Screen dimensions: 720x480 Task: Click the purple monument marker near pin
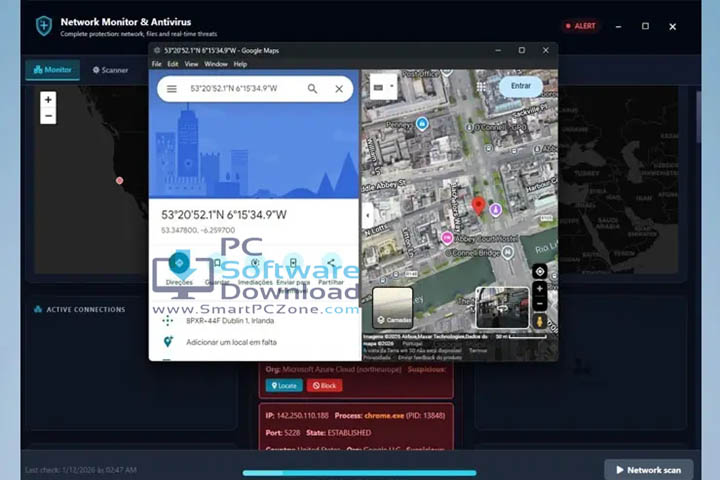(495, 210)
